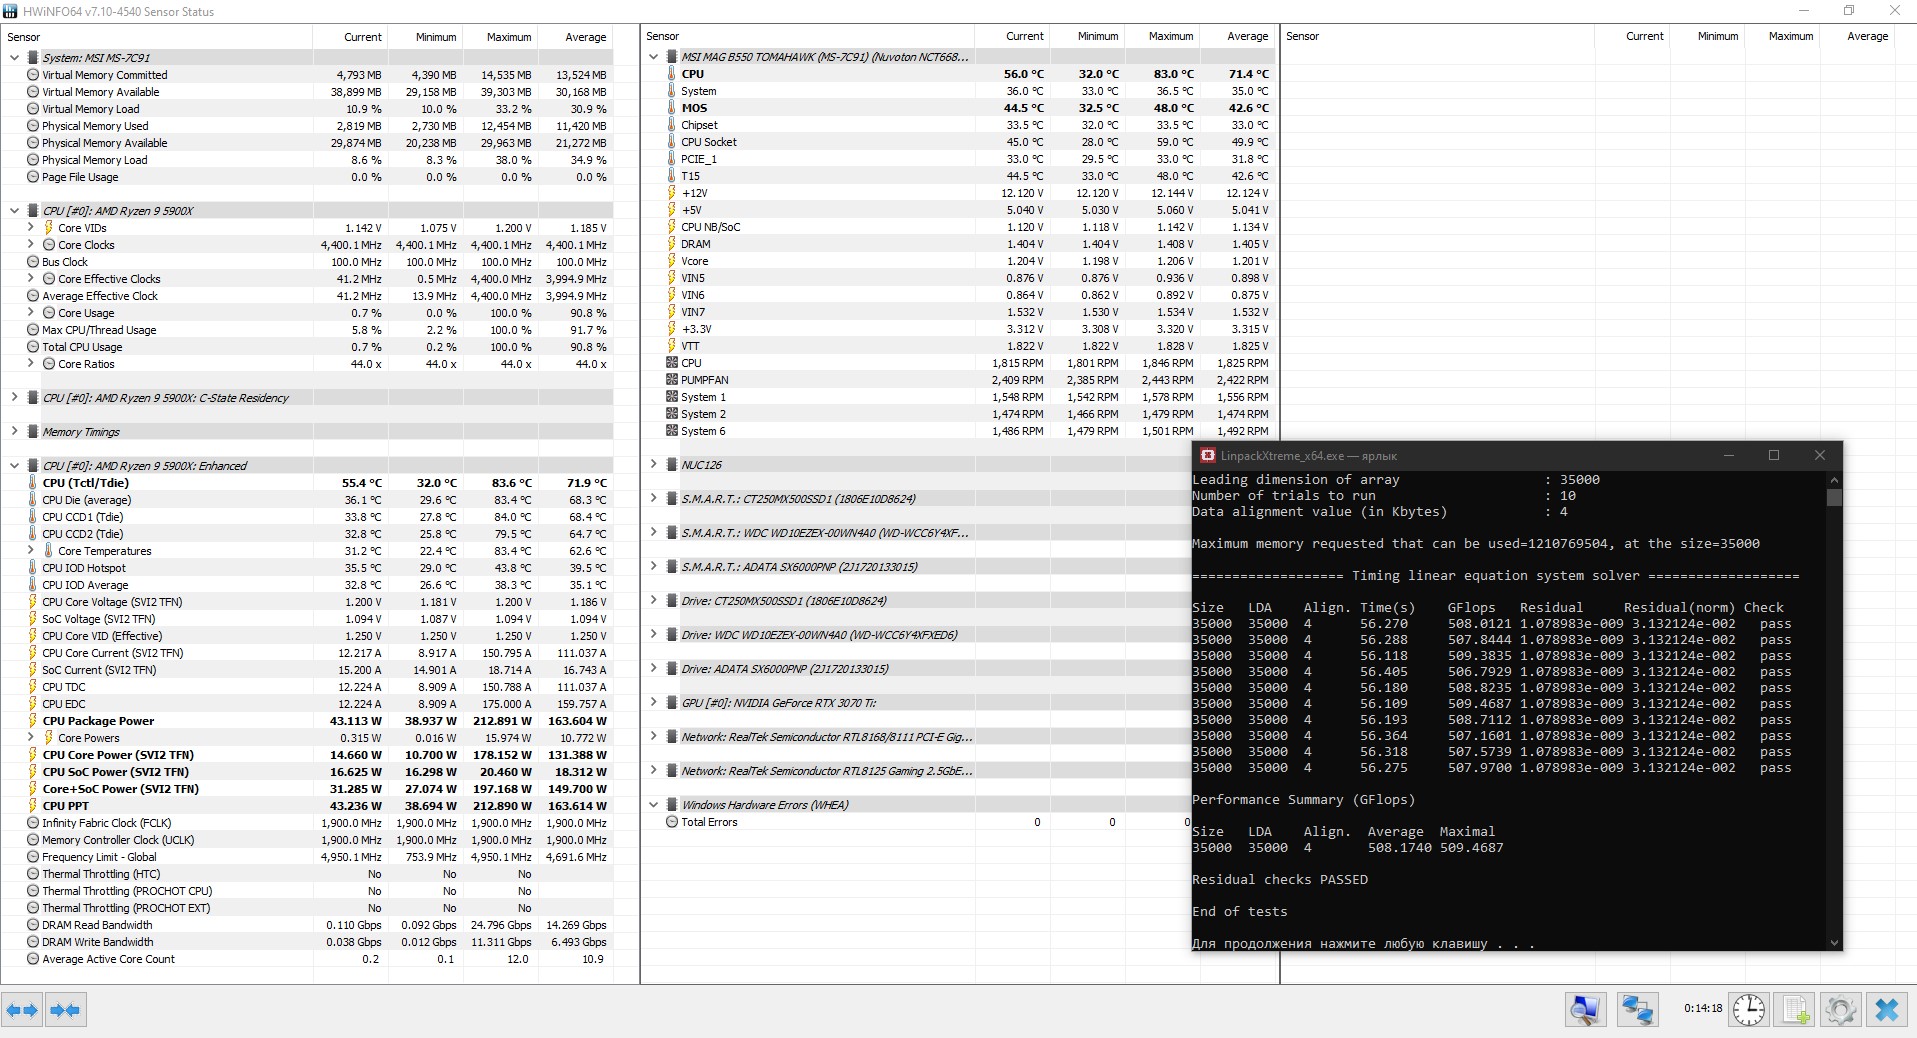Expand the Core Usage row
Screen dimensions: 1917x1038
(x=31, y=313)
